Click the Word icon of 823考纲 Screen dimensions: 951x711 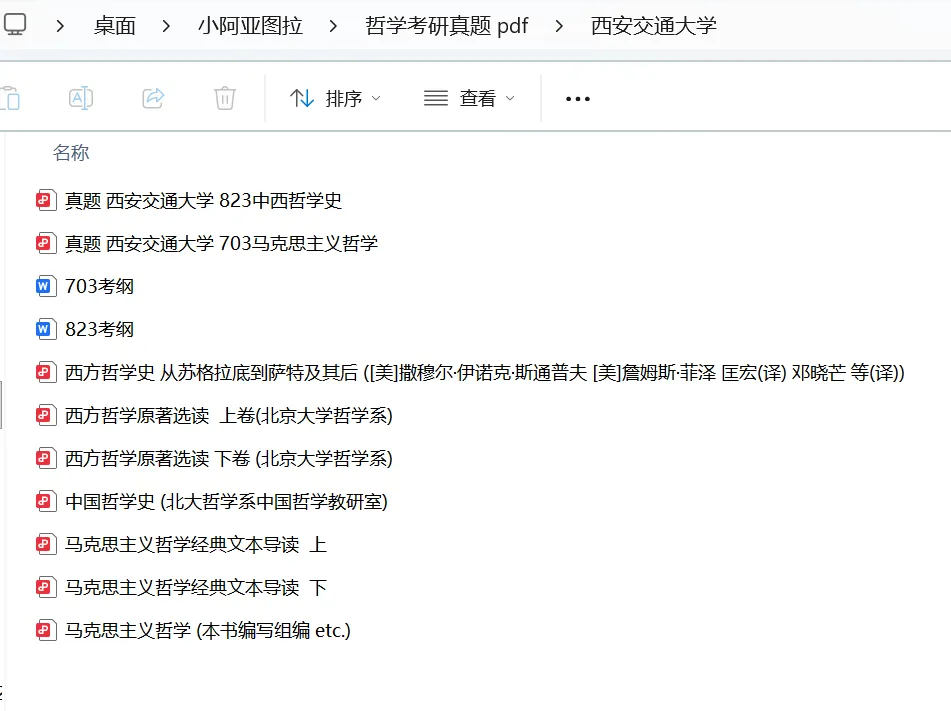(x=45, y=328)
